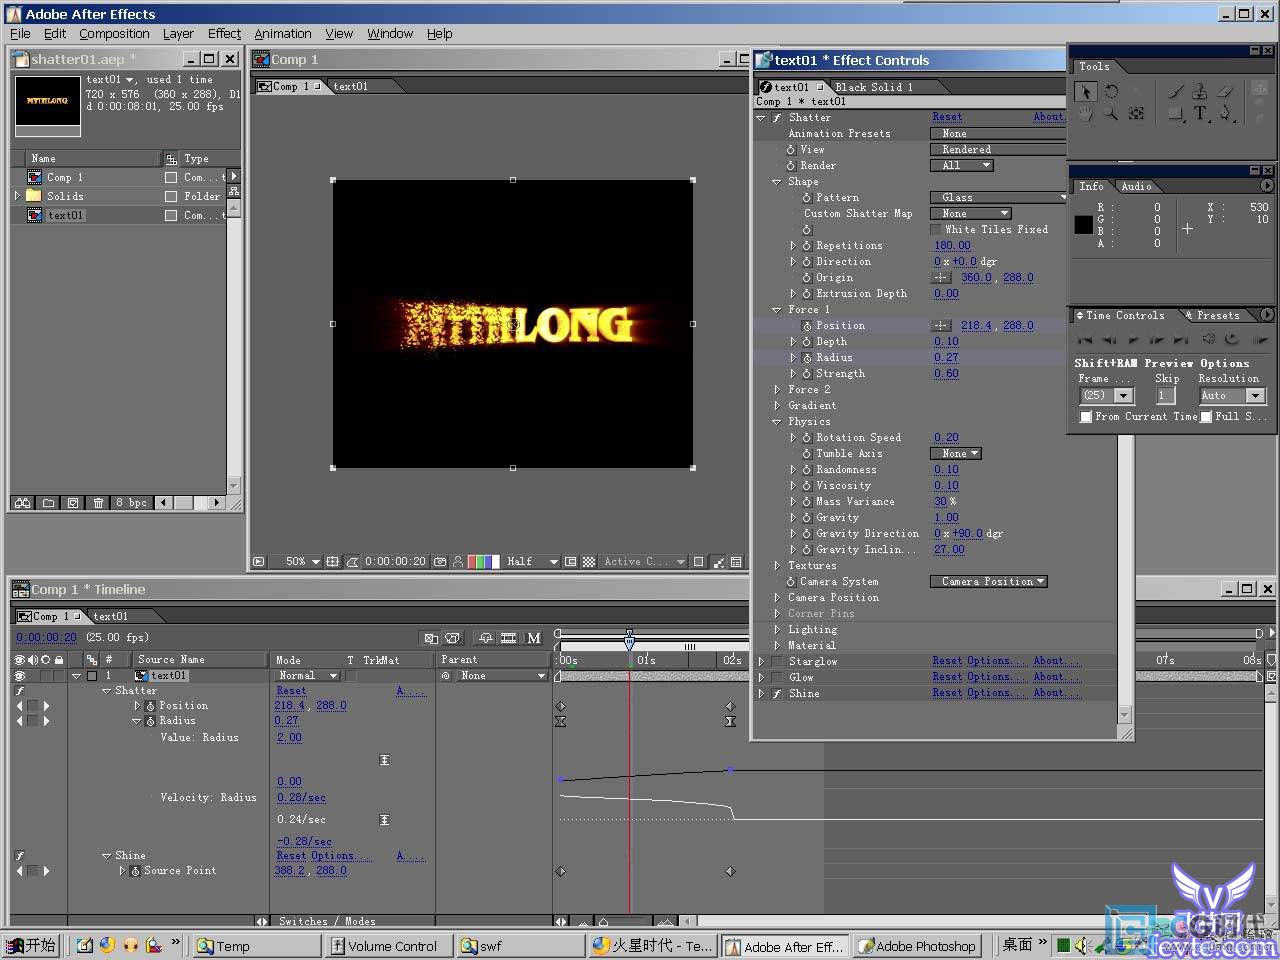Click the info panel black color swatch
The width and height of the screenshot is (1280, 960).
[x=1083, y=225]
